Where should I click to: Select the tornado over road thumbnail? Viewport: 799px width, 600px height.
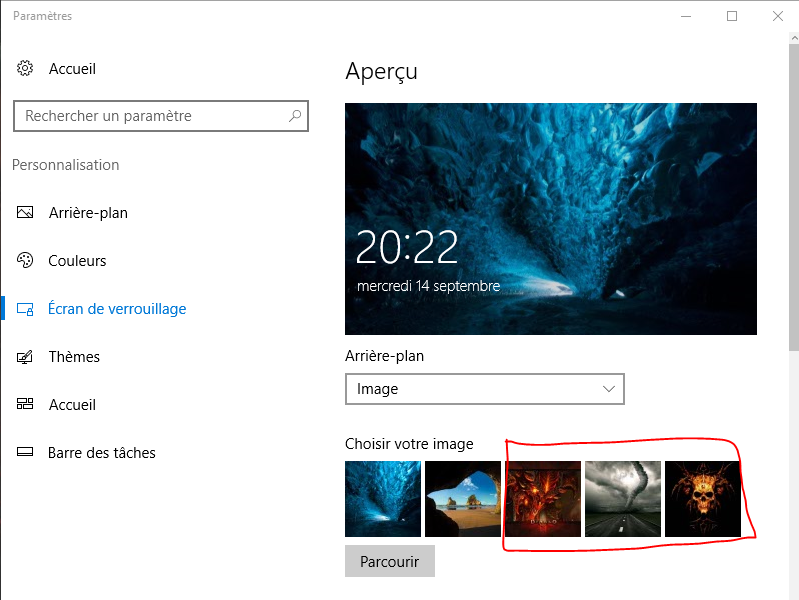623,499
